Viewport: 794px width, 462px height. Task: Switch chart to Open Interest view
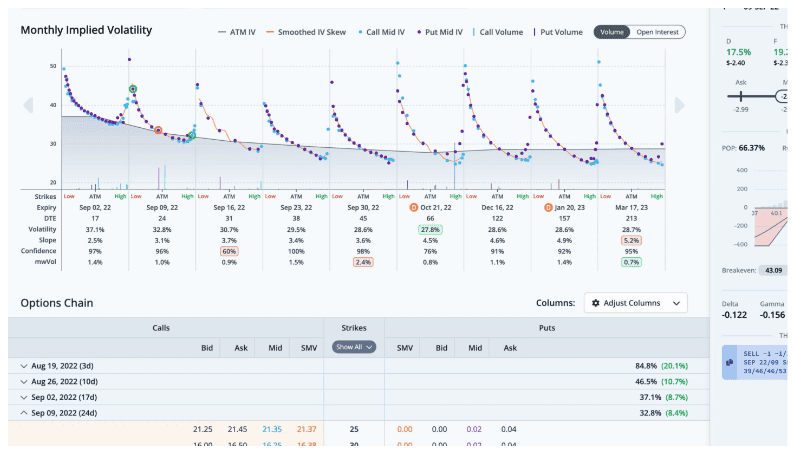658,32
